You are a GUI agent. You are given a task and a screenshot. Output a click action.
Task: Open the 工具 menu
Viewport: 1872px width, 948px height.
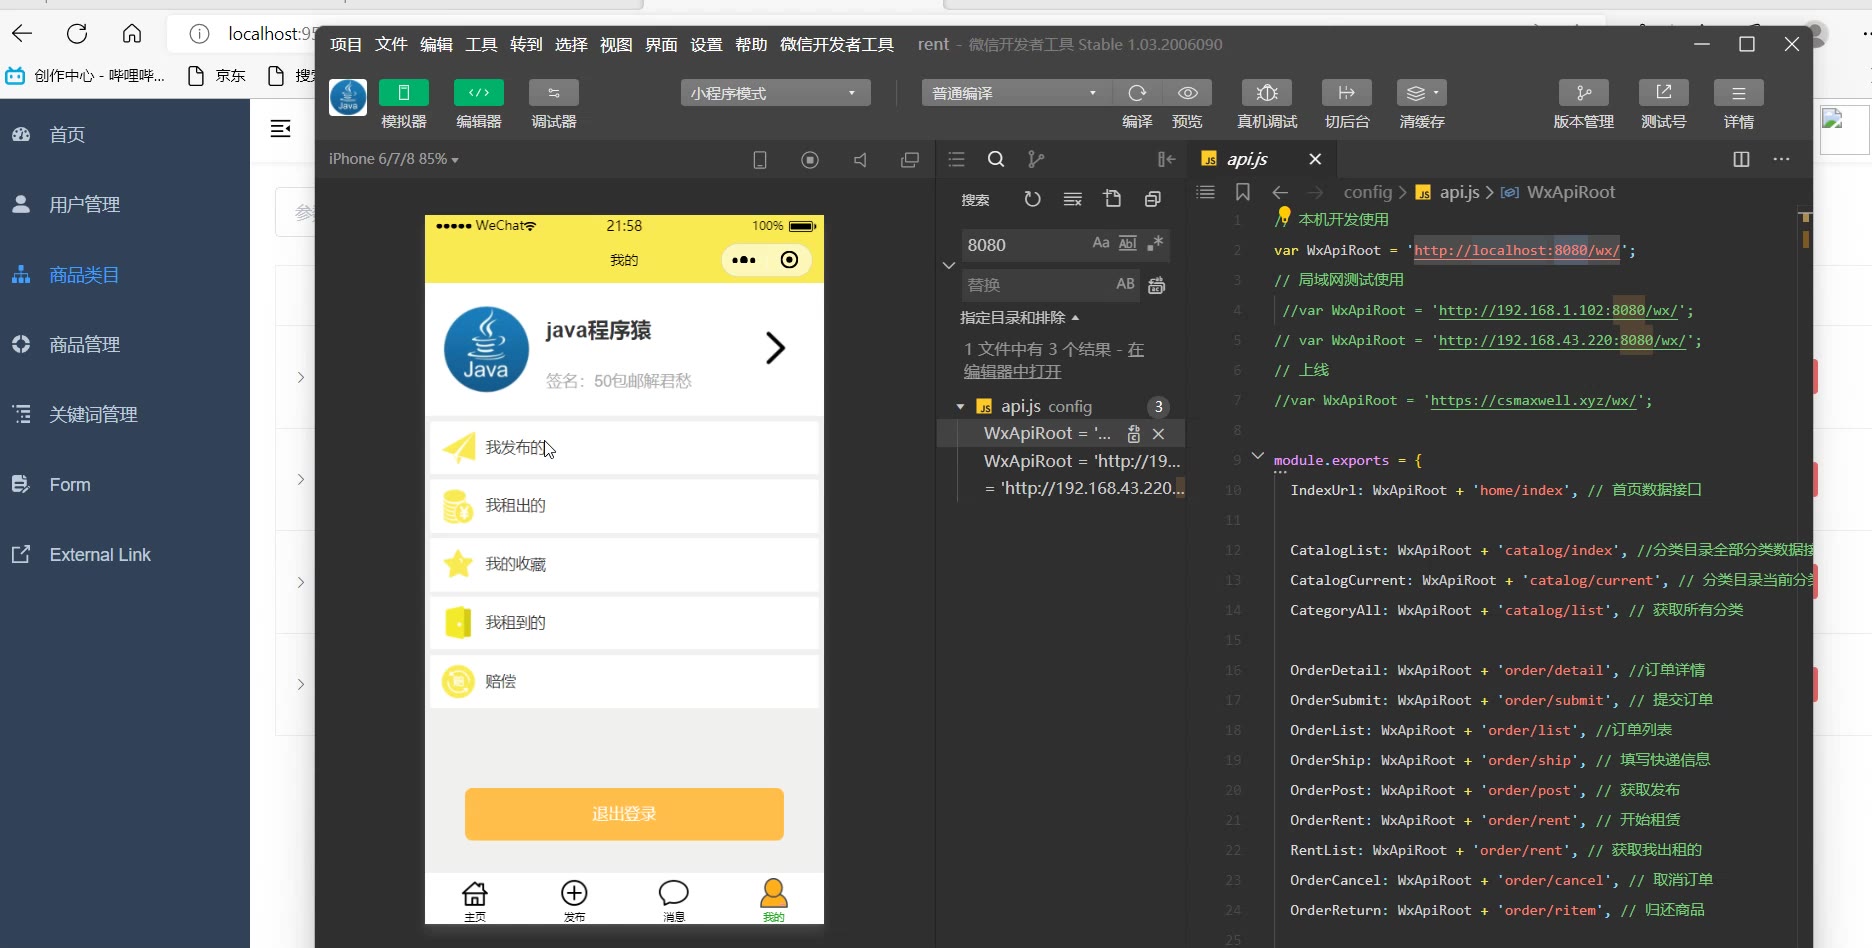(x=481, y=44)
